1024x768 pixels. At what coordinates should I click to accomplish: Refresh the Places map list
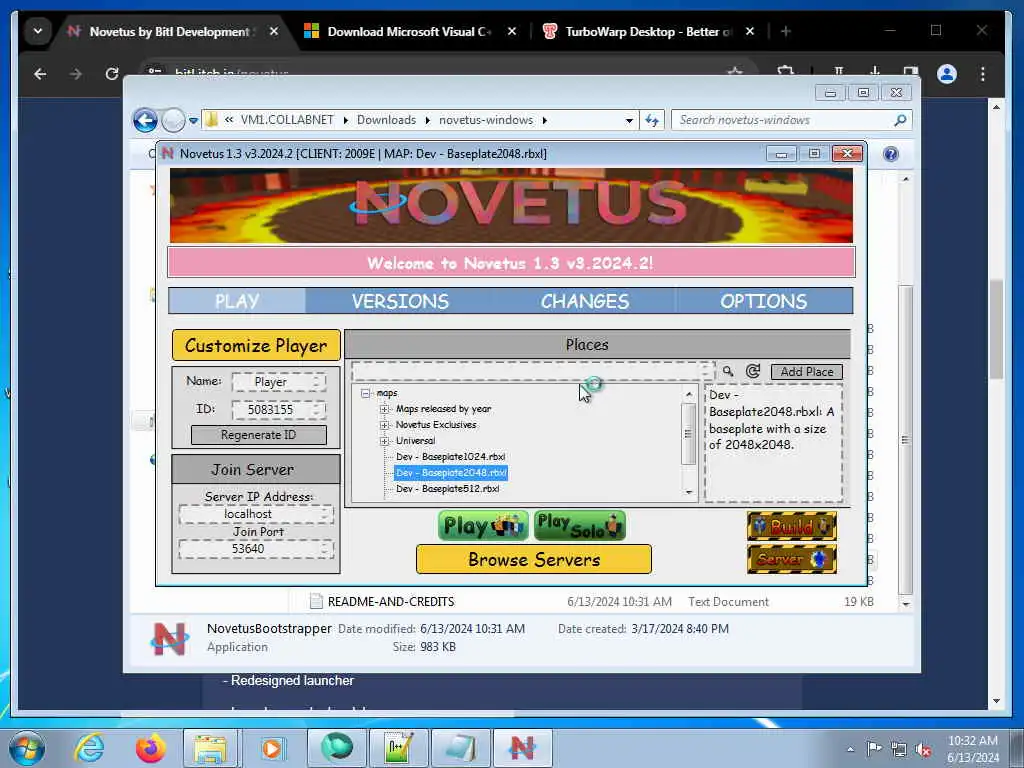click(752, 372)
